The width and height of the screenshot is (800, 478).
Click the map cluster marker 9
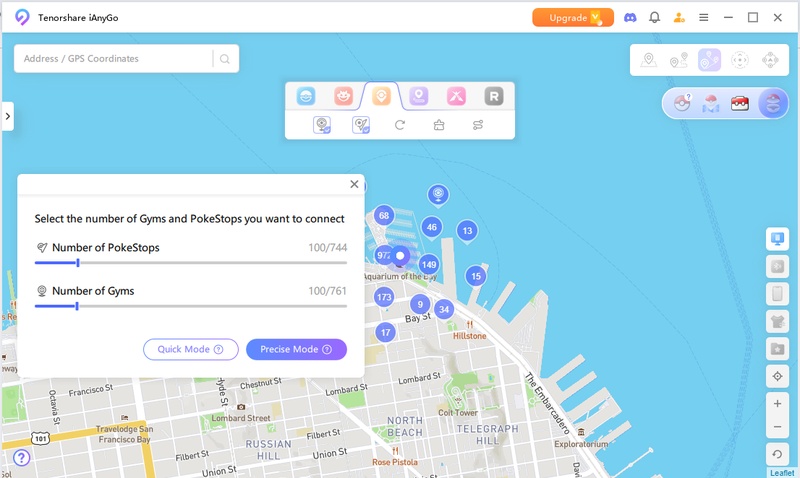(x=420, y=305)
